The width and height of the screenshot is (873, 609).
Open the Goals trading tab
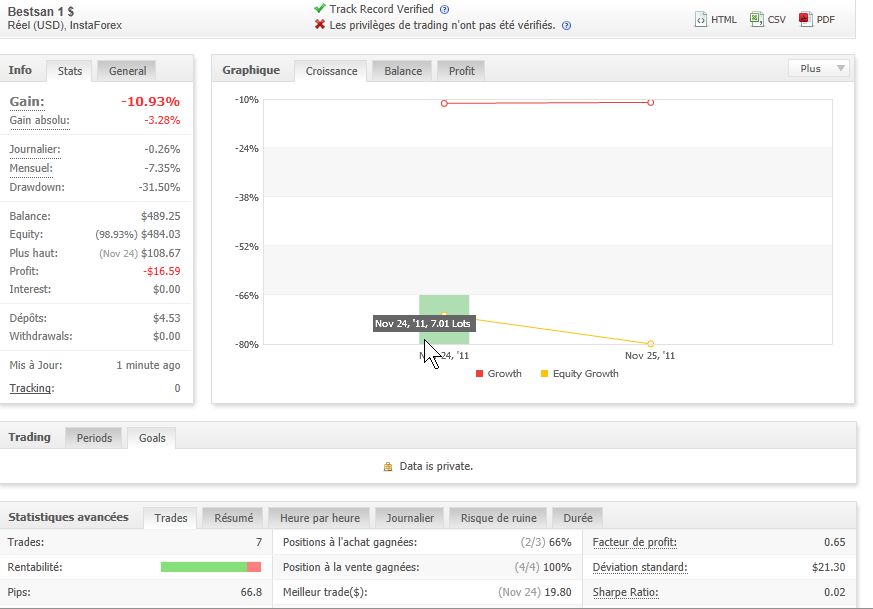(152, 438)
